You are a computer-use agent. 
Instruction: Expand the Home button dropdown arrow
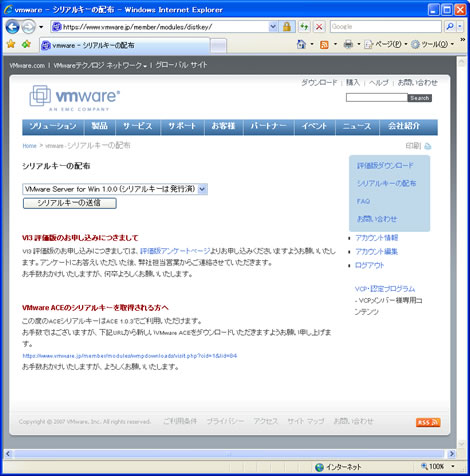coord(312,44)
